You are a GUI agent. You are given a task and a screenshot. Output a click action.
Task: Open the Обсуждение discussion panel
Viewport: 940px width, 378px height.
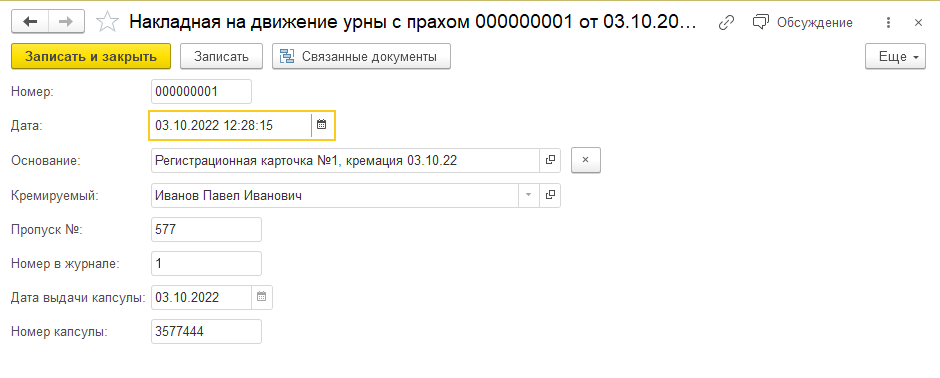[x=803, y=23]
